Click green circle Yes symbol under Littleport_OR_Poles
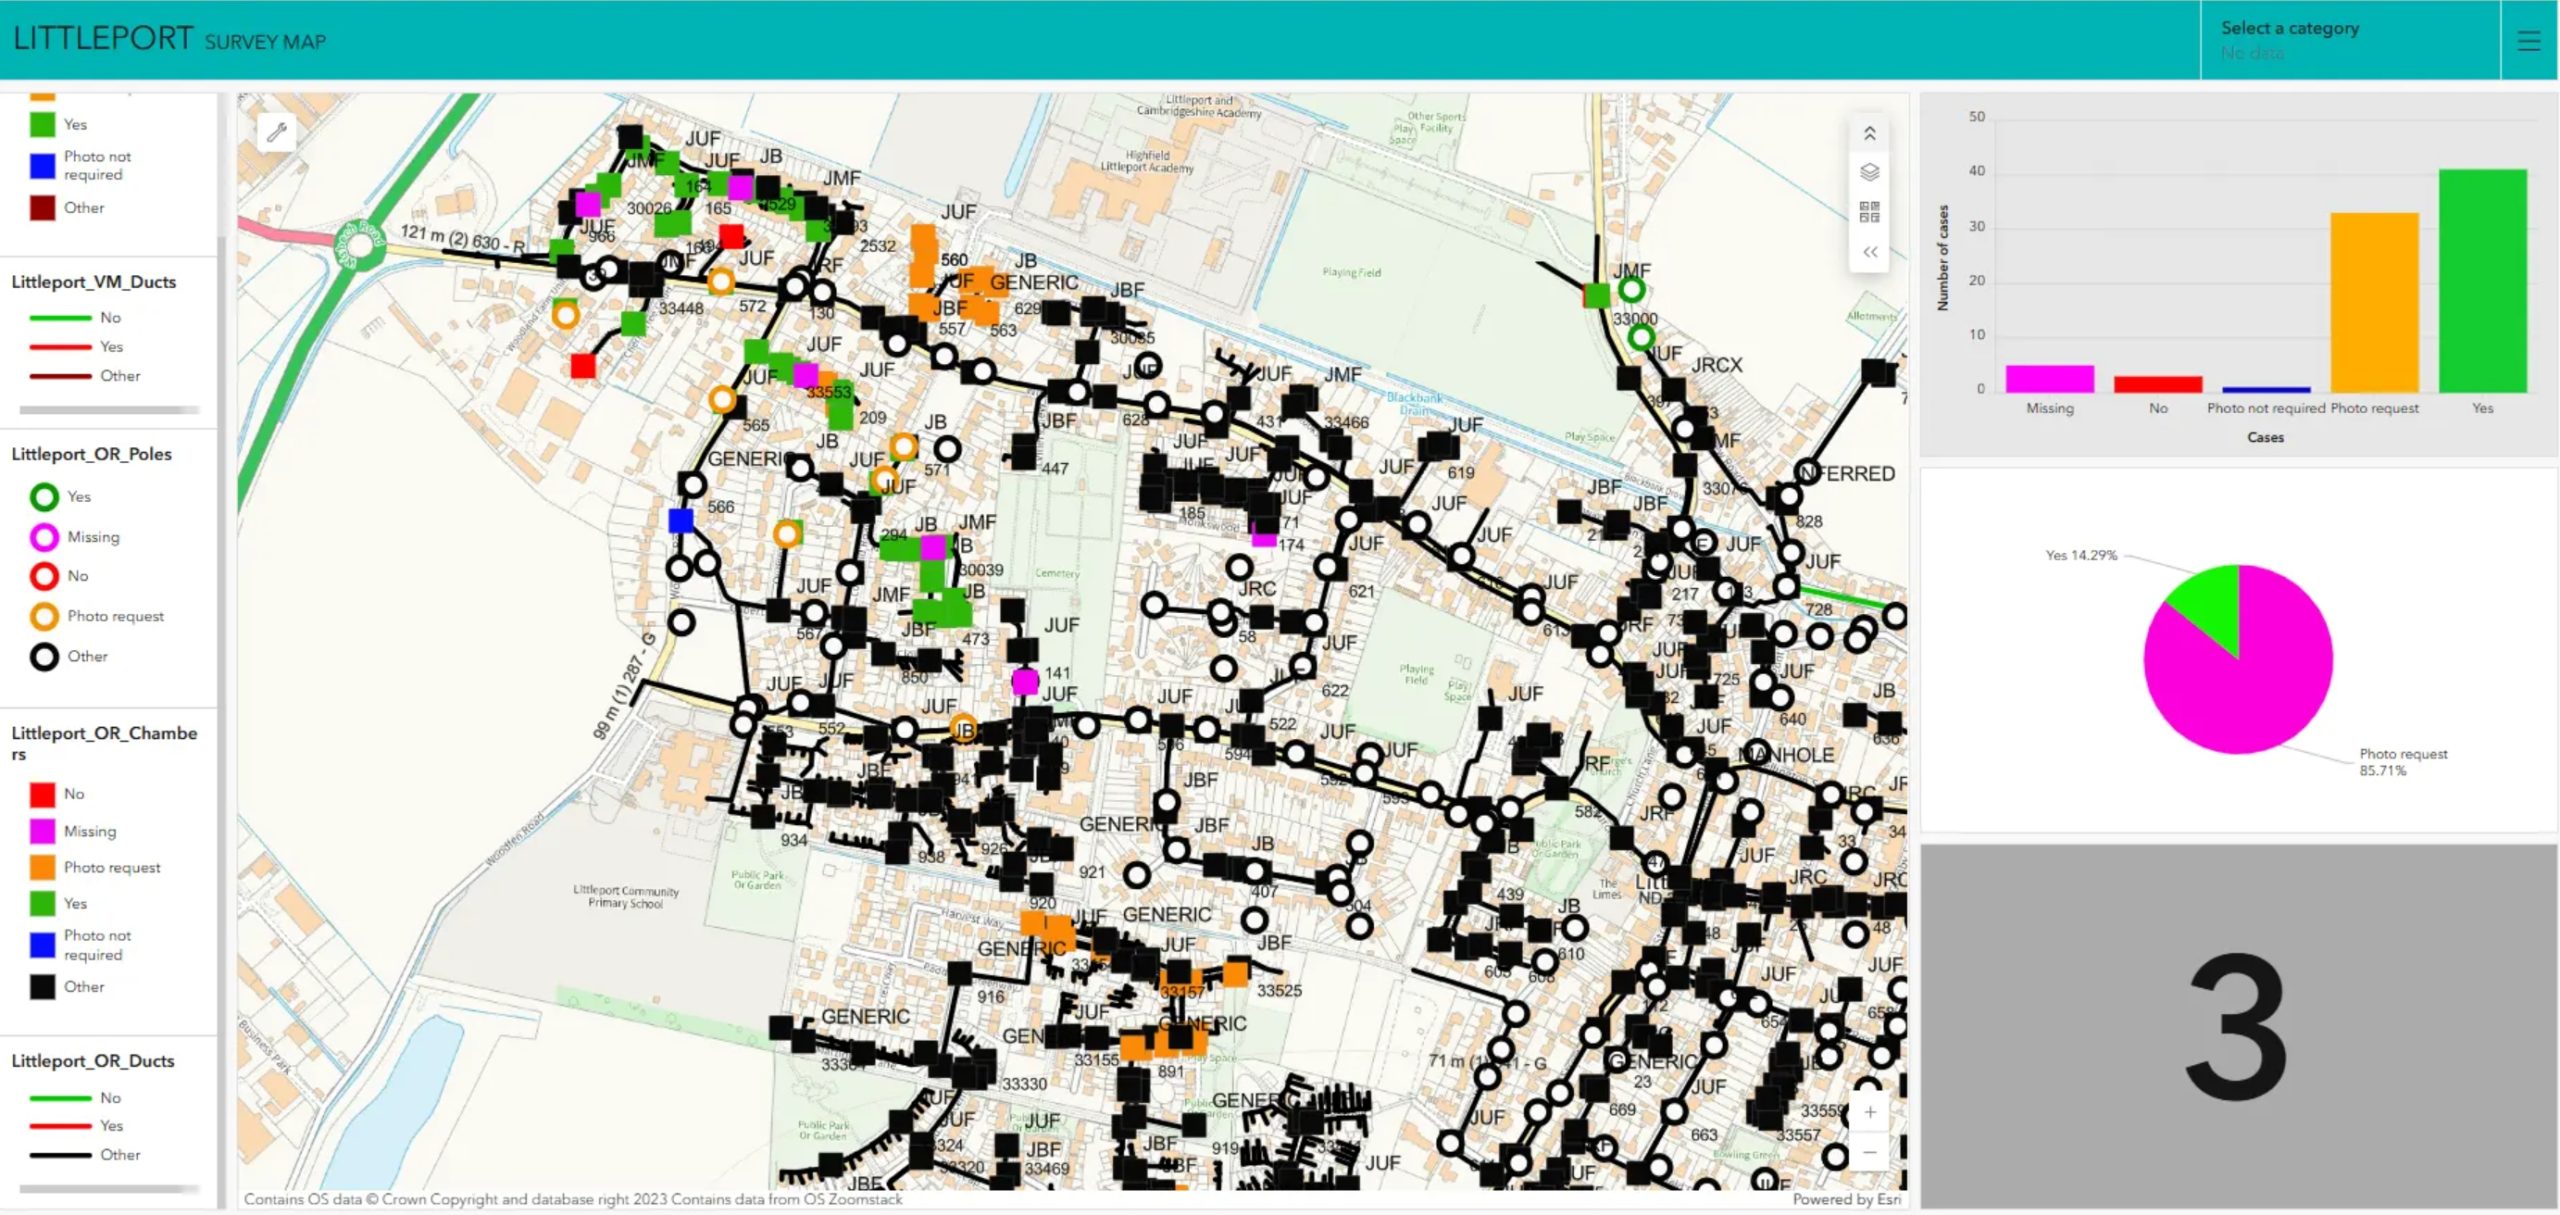Viewport: 2560px width, 1215px height. (x=44, y=496)
